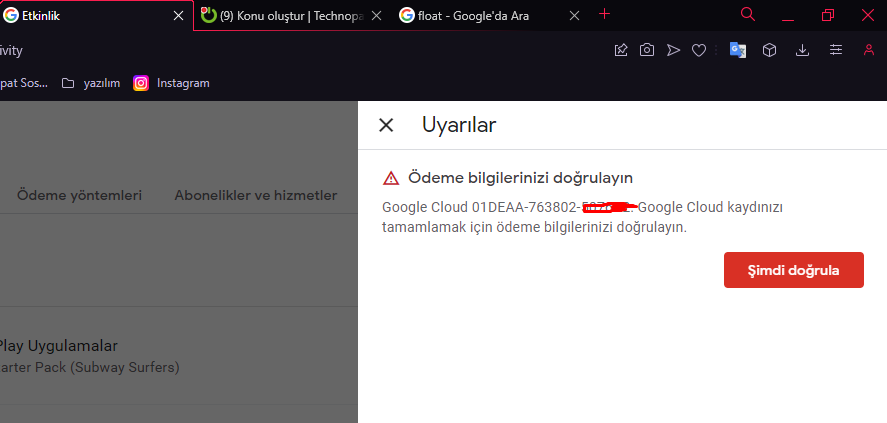Image resolution: width=887 pixels, height=423 pixels.
Task: Click the tab search magnifier icon
Action: click(x=748, y=15)
